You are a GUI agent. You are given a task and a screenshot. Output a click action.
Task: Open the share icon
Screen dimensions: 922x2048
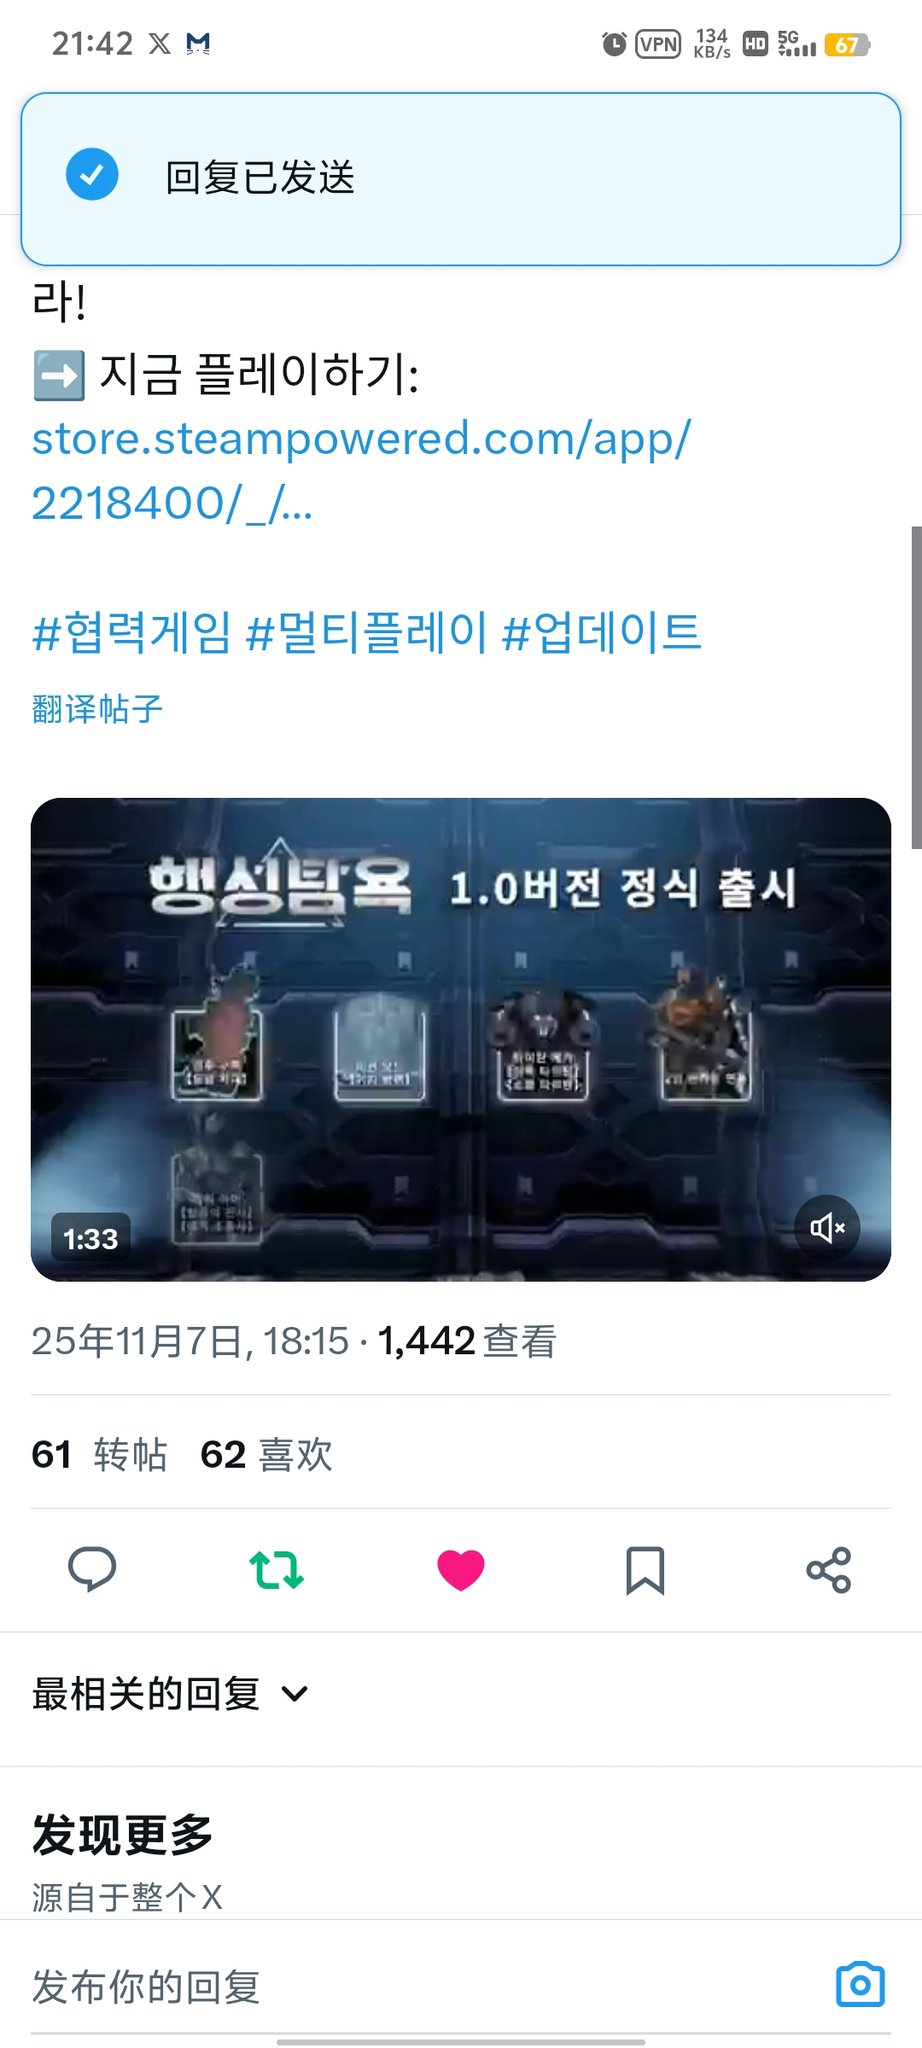click(x=829, y=1570)
